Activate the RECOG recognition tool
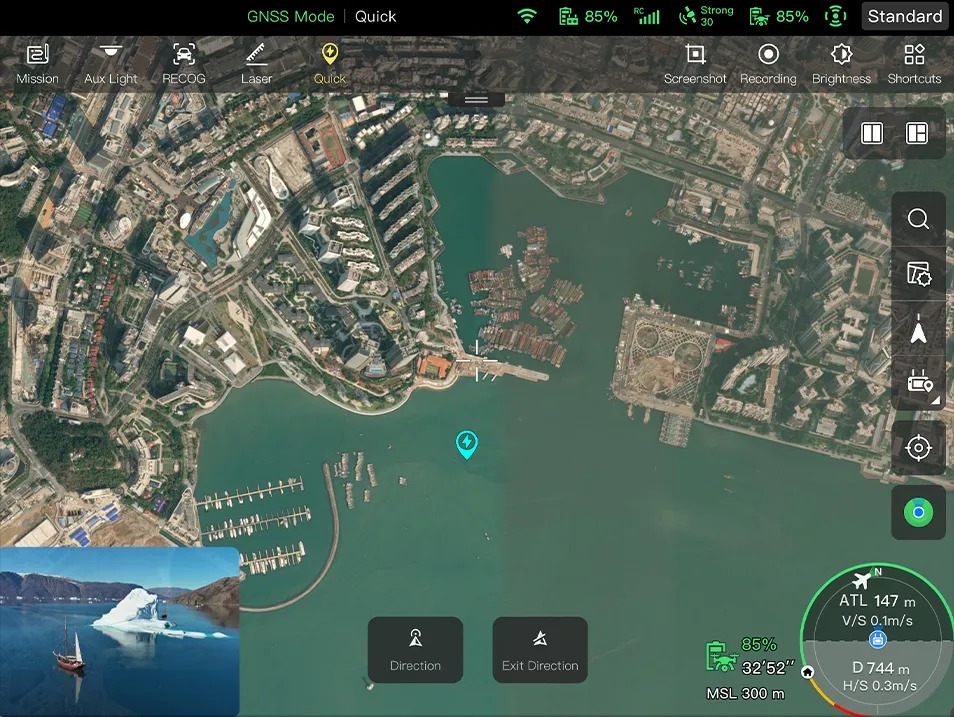Viewport: 954px width, 717px height. pyautogui.click(x=183, y=64)
